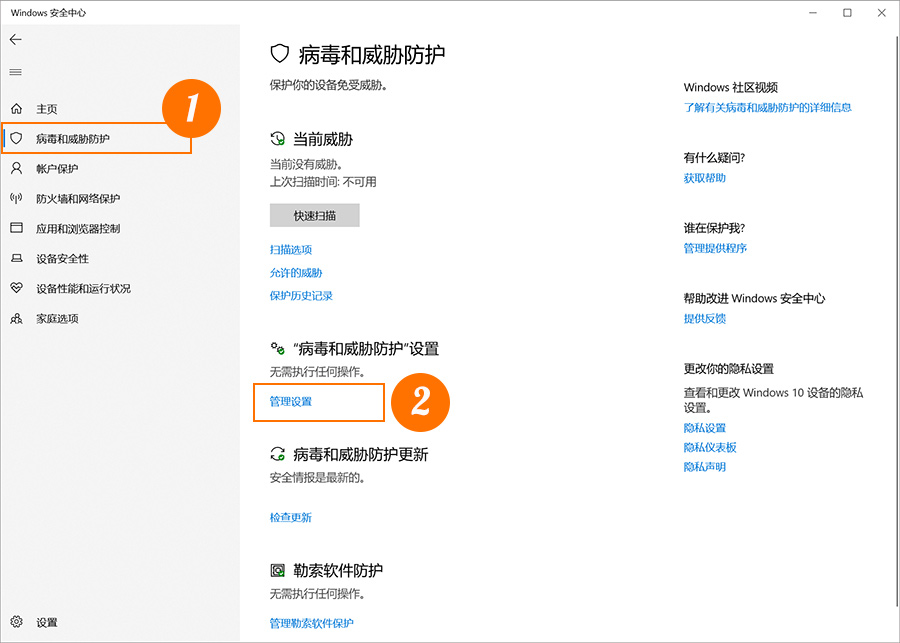
Task: Click the text 保护你的设备免受威胁。
Action: (x=328, y=86)
